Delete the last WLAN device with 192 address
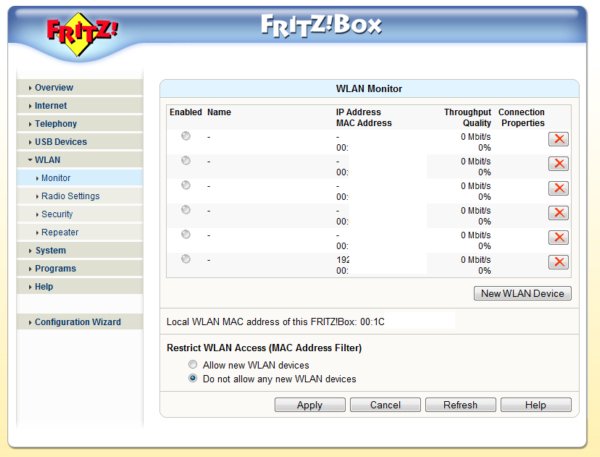This screenshot has height=457, width=600. click(559, 262)
